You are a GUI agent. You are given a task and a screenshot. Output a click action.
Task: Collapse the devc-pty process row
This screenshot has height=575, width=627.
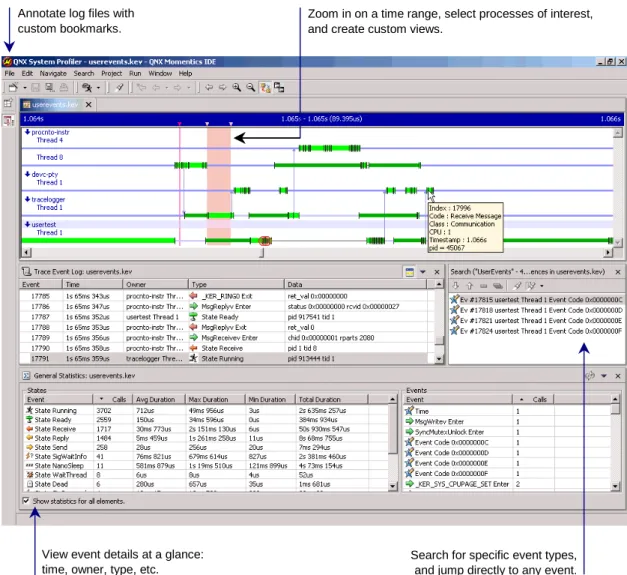27,174
